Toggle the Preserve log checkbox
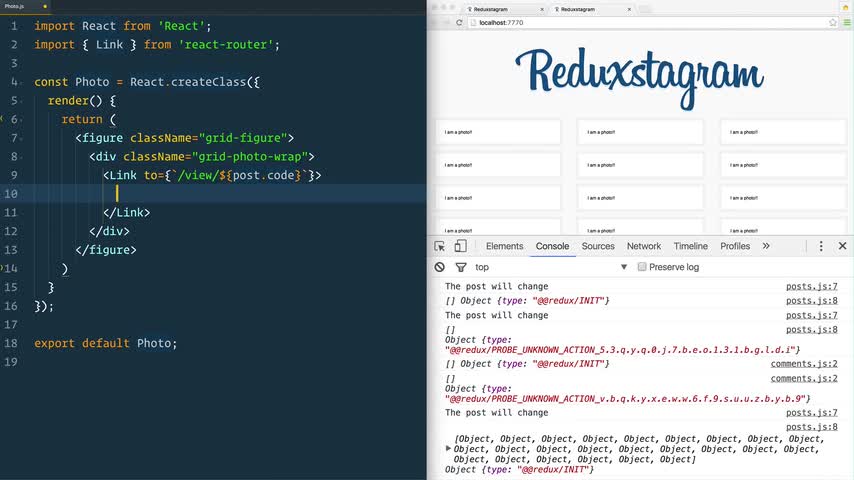This screenshot has width=854, height=480. (642, 266)
